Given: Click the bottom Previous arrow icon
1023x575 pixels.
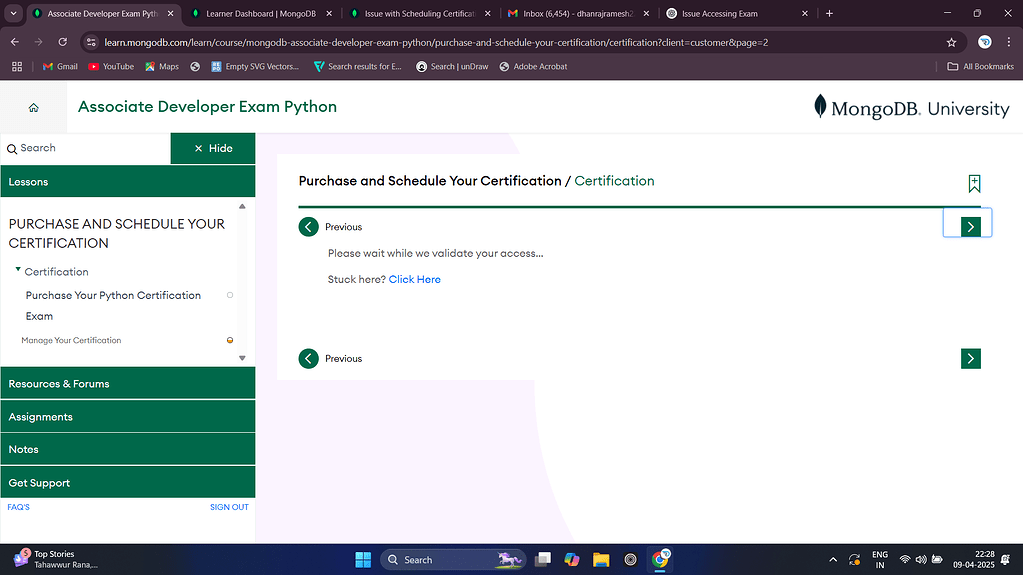Looking at the screenshot, I should 309,359.
